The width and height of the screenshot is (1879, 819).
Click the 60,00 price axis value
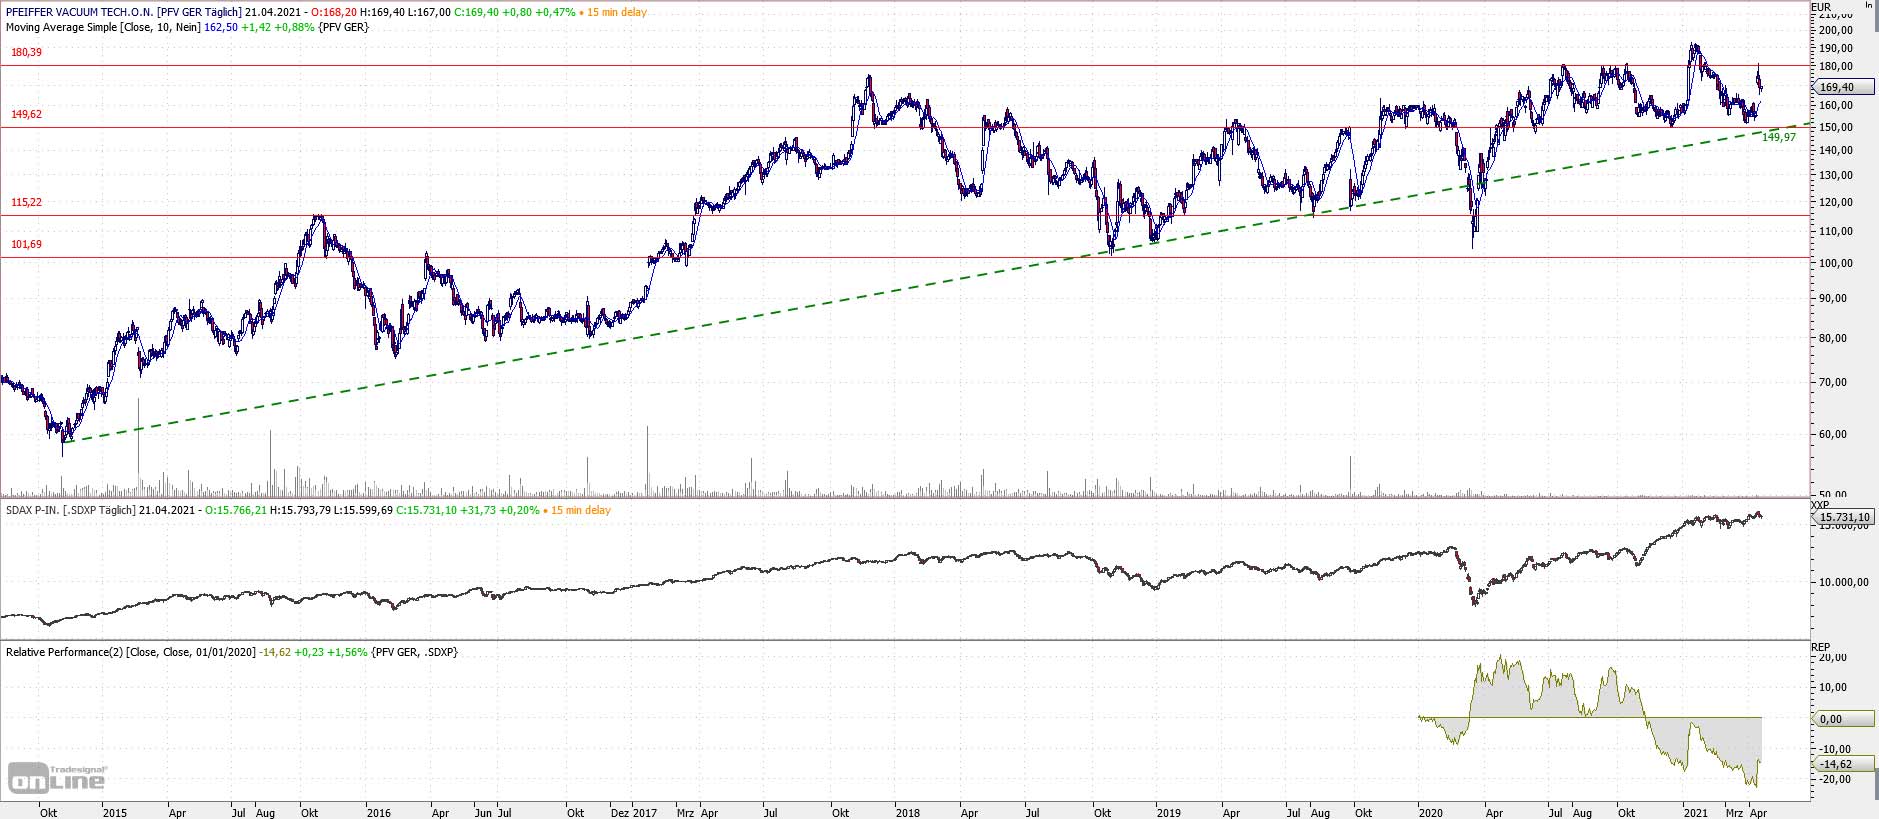1833,434
